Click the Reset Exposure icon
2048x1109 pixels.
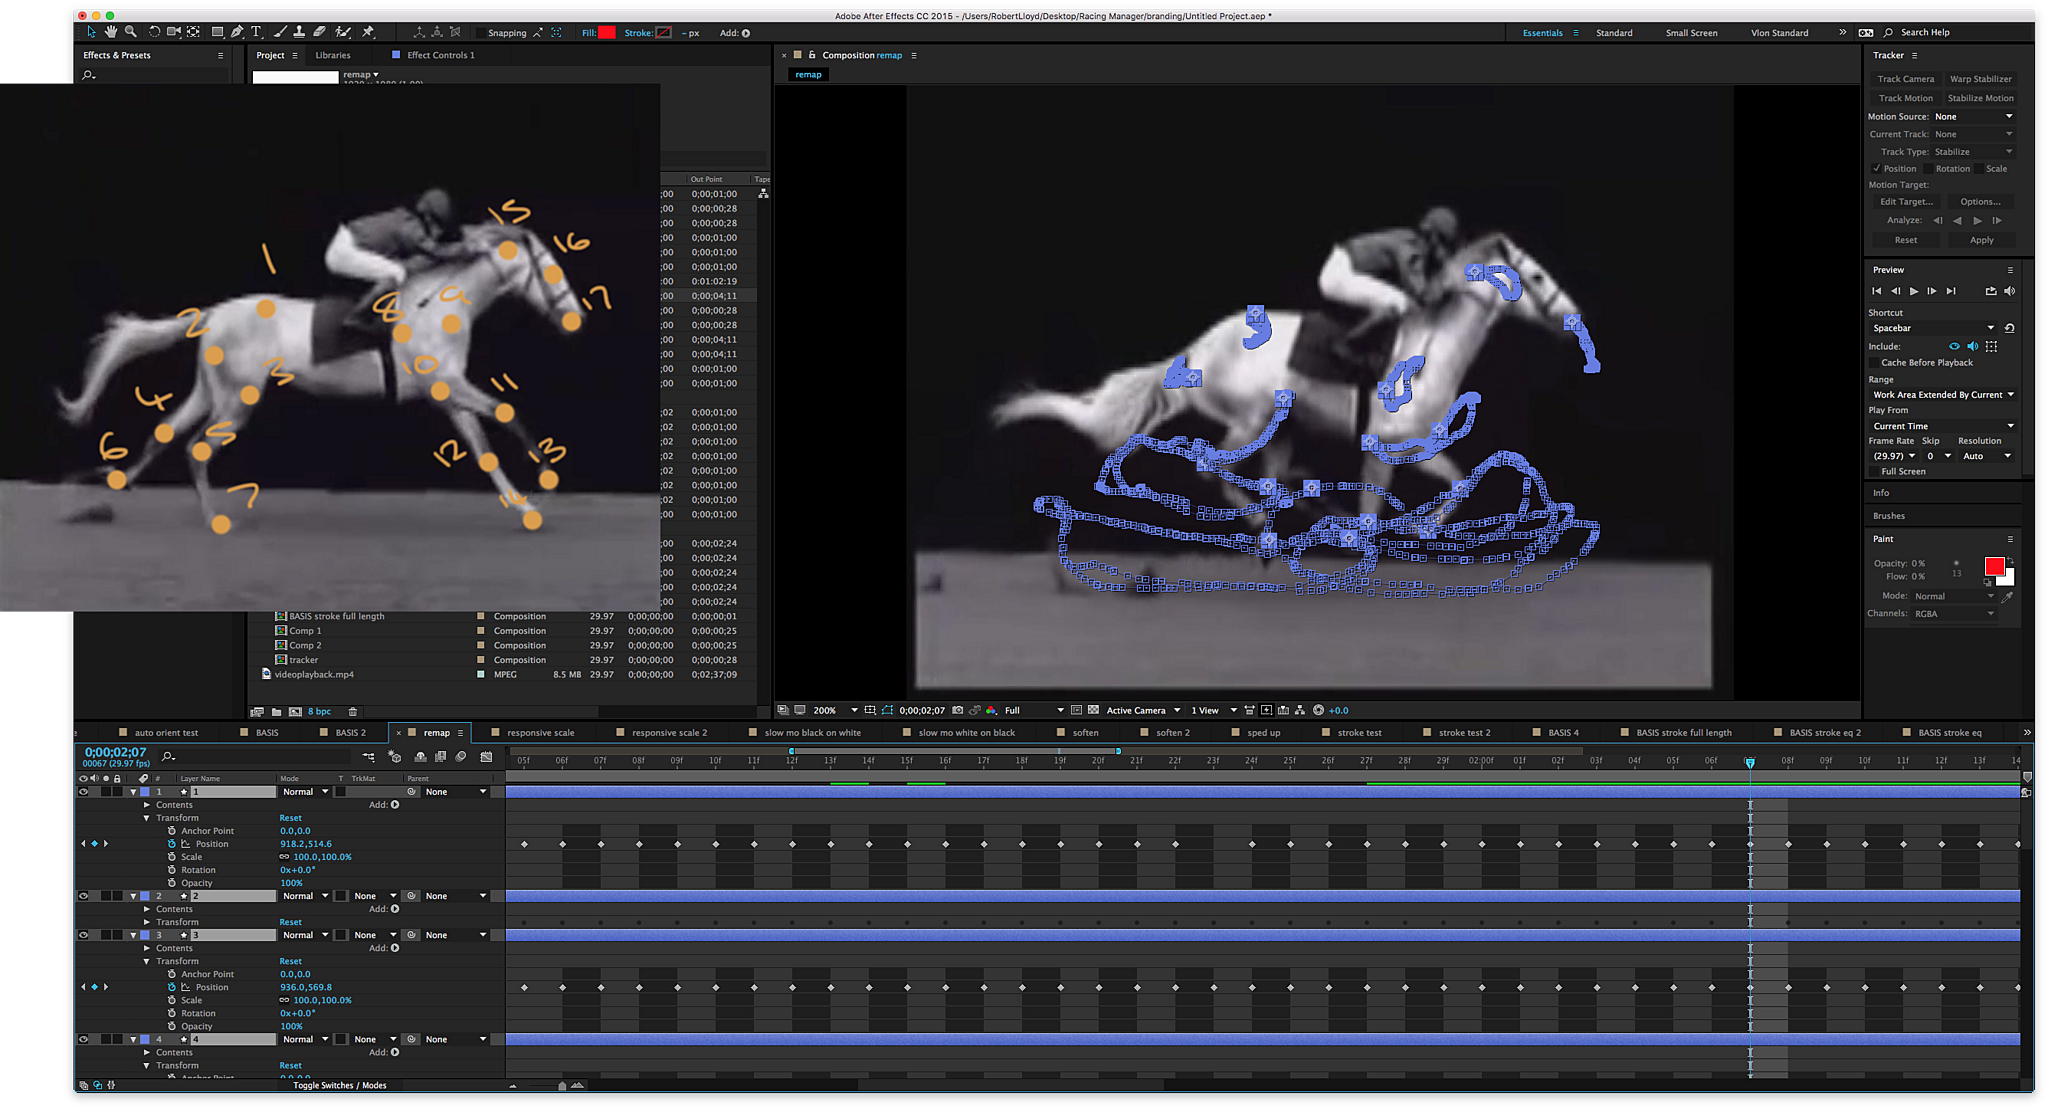click(x=1318, y=710)
